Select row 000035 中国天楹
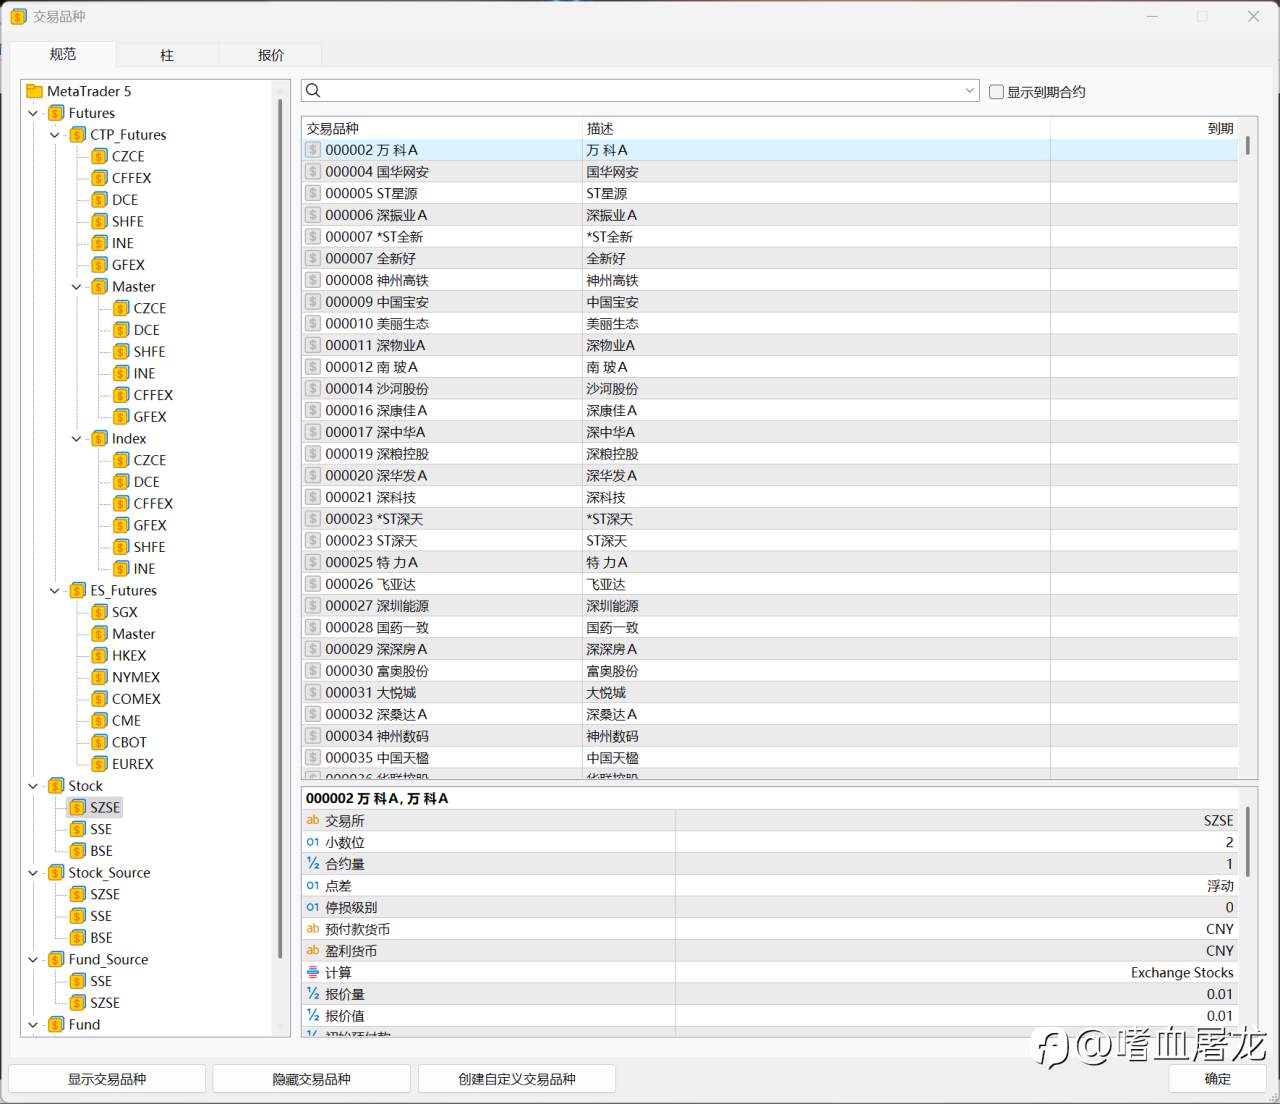The image size is (1280, 1104). (770, 757)
